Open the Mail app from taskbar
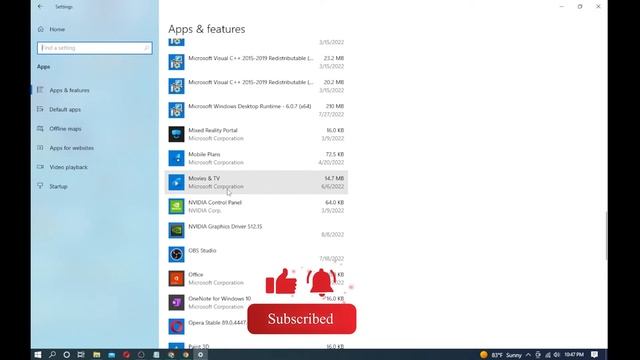 pyautogui.click(x=111, y=355)
